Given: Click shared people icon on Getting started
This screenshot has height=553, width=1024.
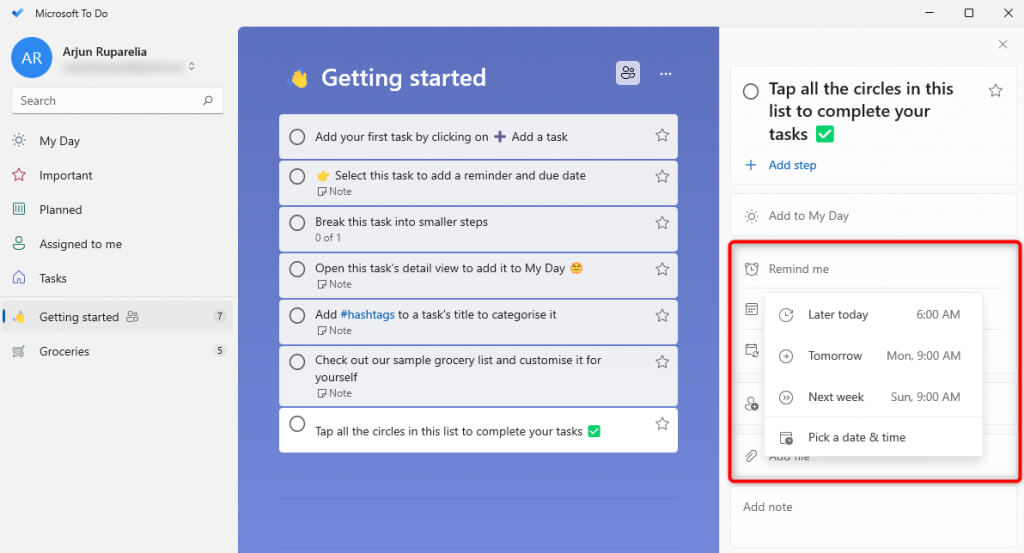Looking at the screenshot, I should (133, 317).
